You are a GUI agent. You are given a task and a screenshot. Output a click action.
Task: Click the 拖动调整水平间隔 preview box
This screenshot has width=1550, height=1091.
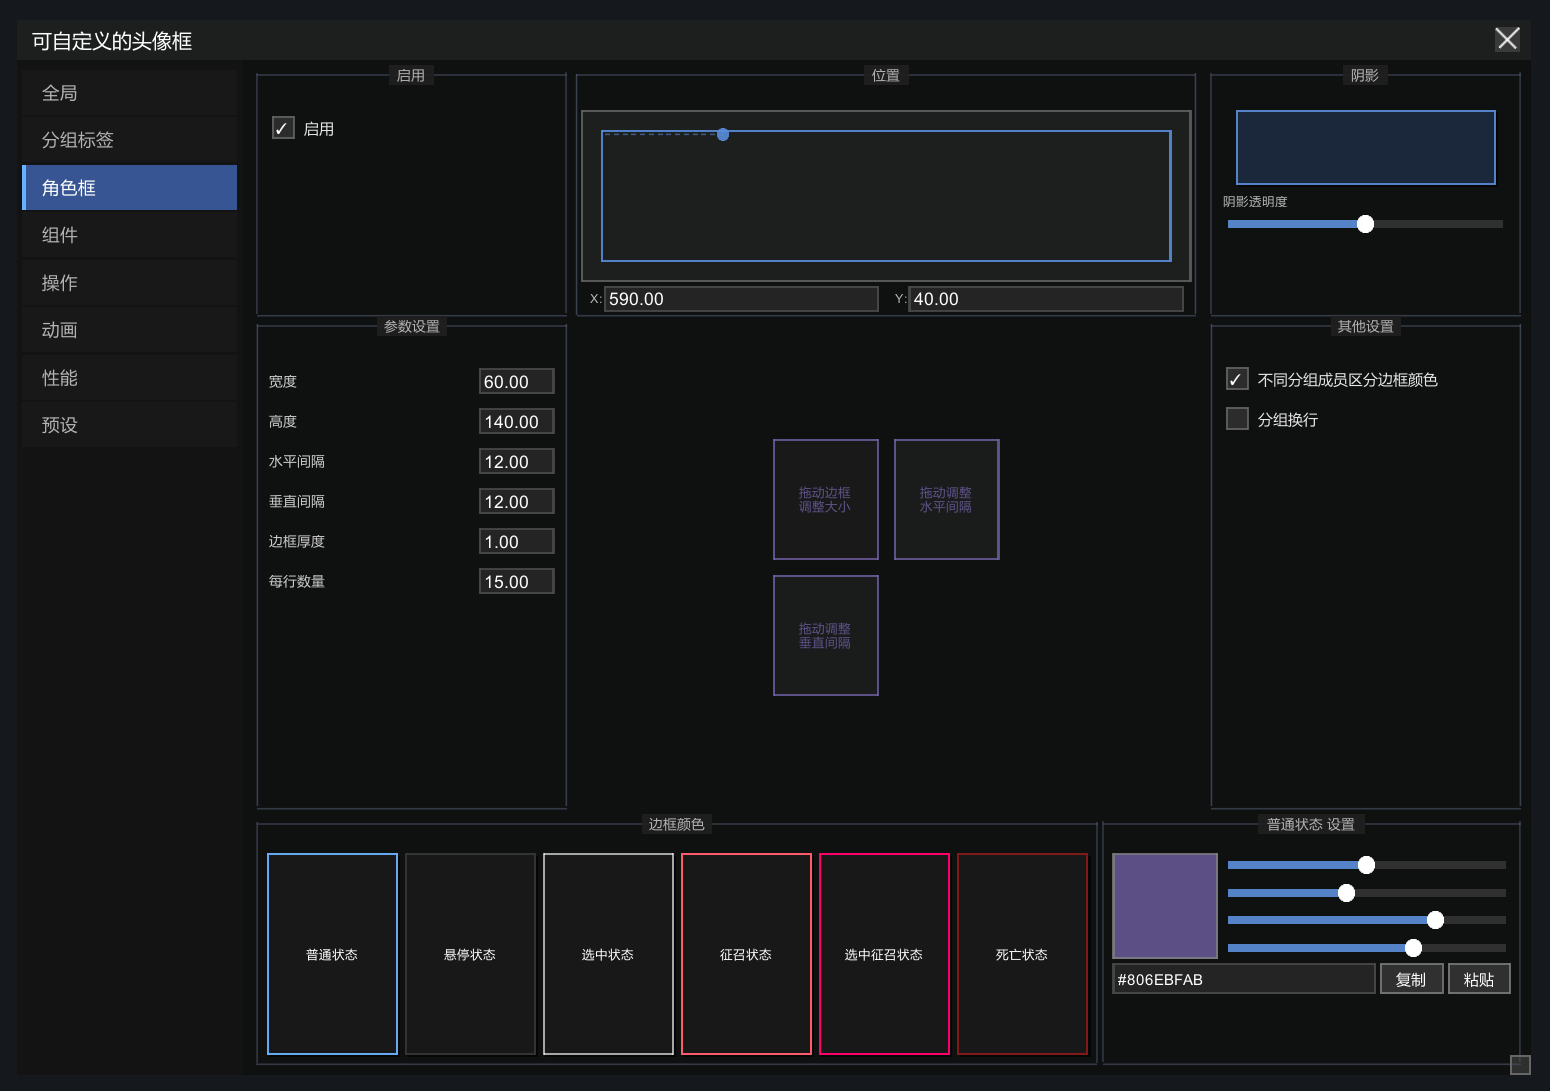point(946,499)
